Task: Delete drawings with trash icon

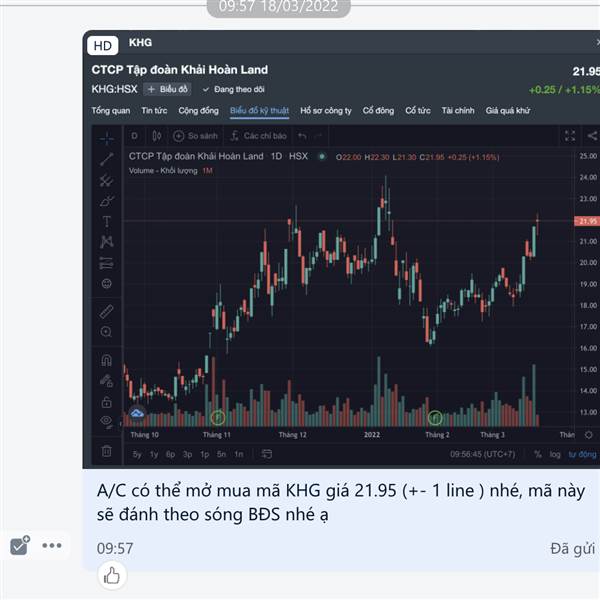Action: pyautogui.click(x=107, y=451)
